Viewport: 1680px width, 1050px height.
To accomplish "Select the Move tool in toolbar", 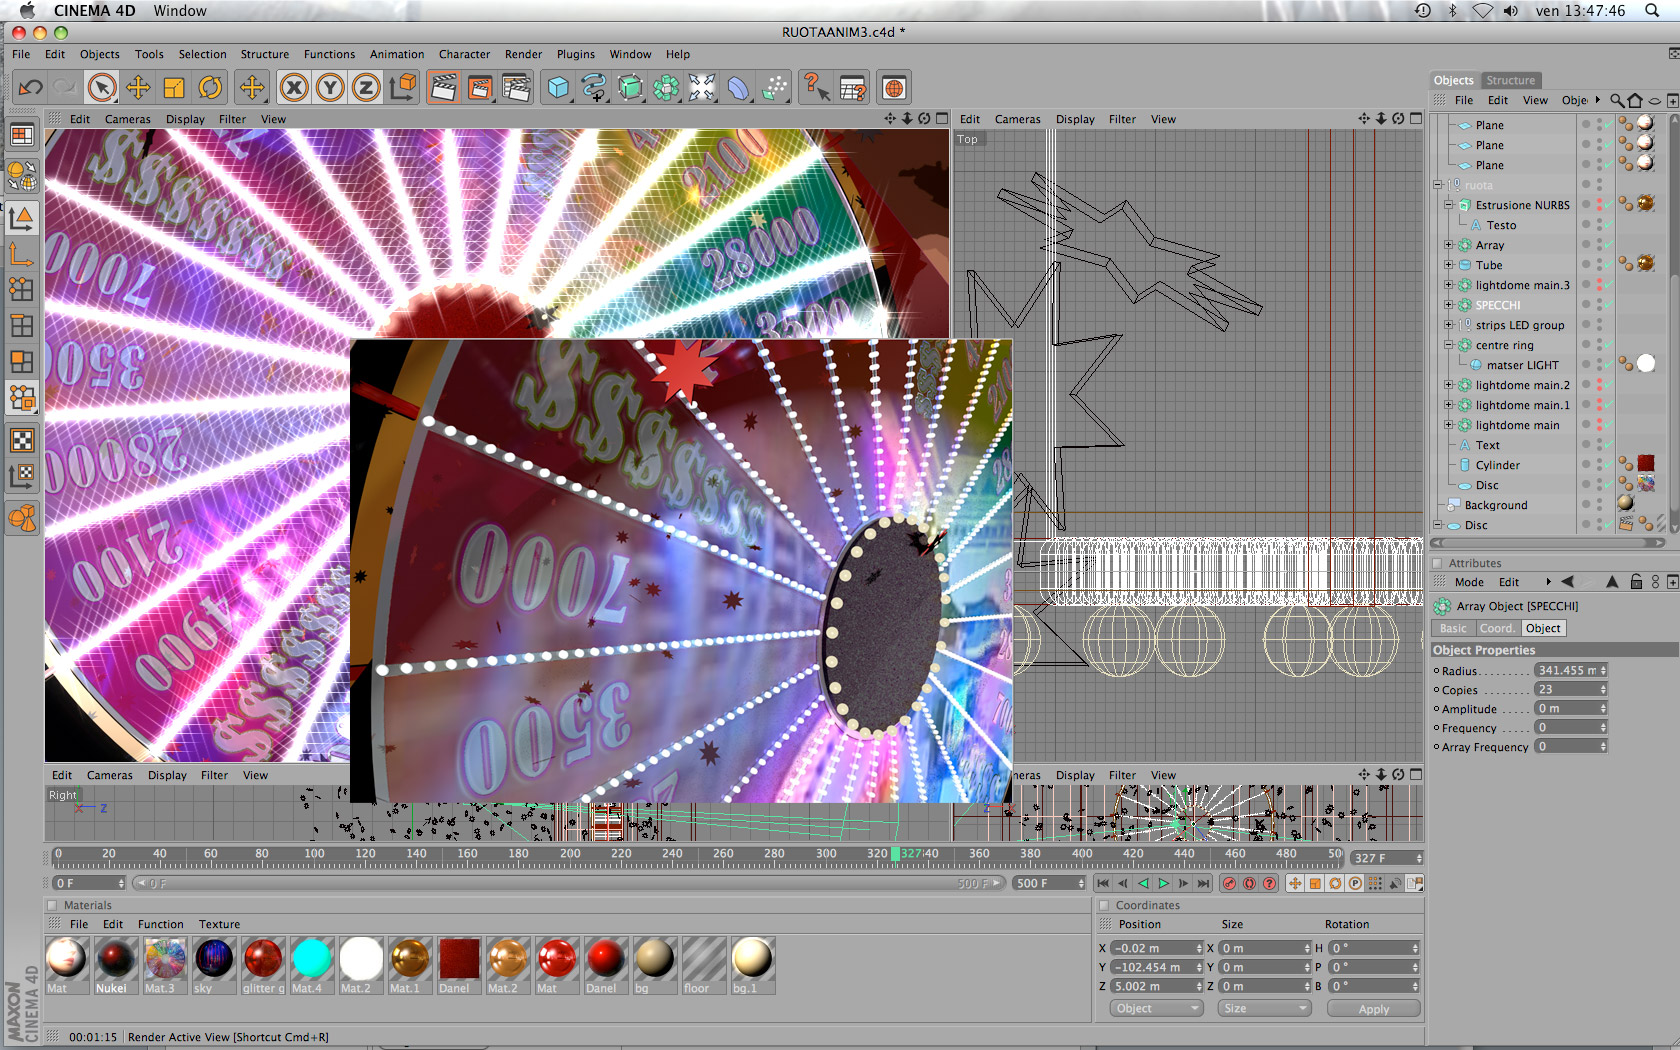I will [x=138, y=88].
